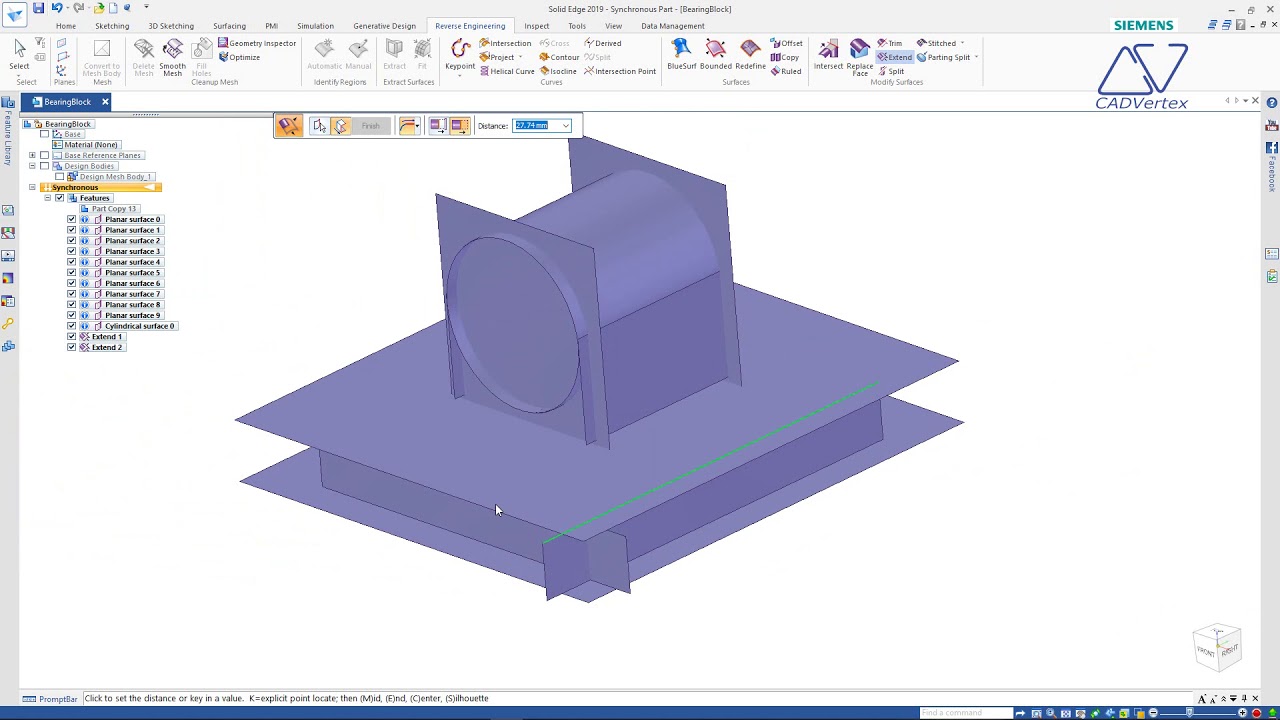This screenshot has width=1280, height=720.
Task: Select the Derived curve tool
Action: click(x=603, y=43)
